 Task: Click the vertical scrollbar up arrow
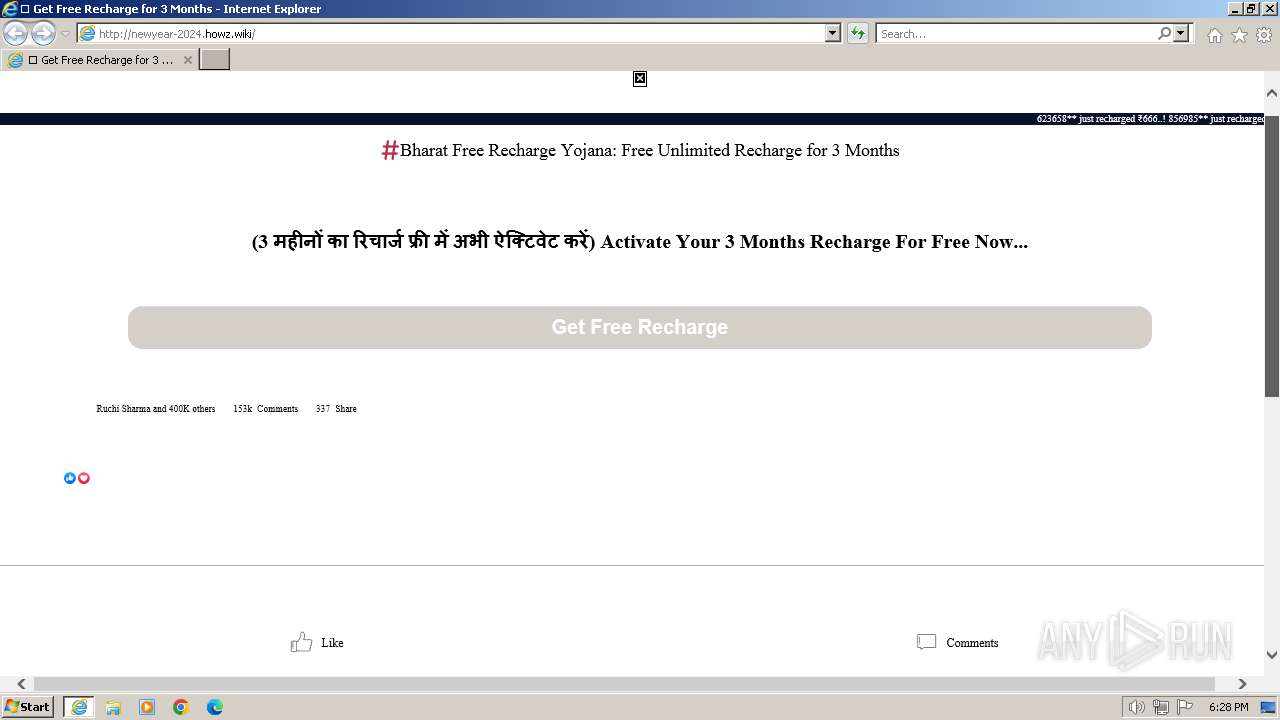point(1272,93)
